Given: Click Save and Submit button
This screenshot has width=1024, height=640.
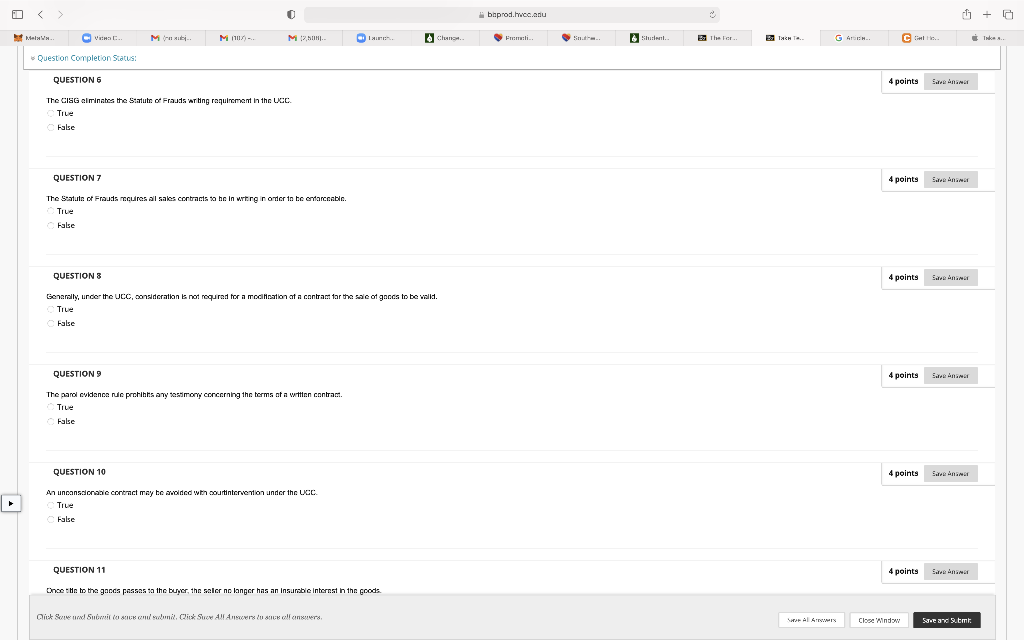Looking at the screenshot, I should 946,620.
